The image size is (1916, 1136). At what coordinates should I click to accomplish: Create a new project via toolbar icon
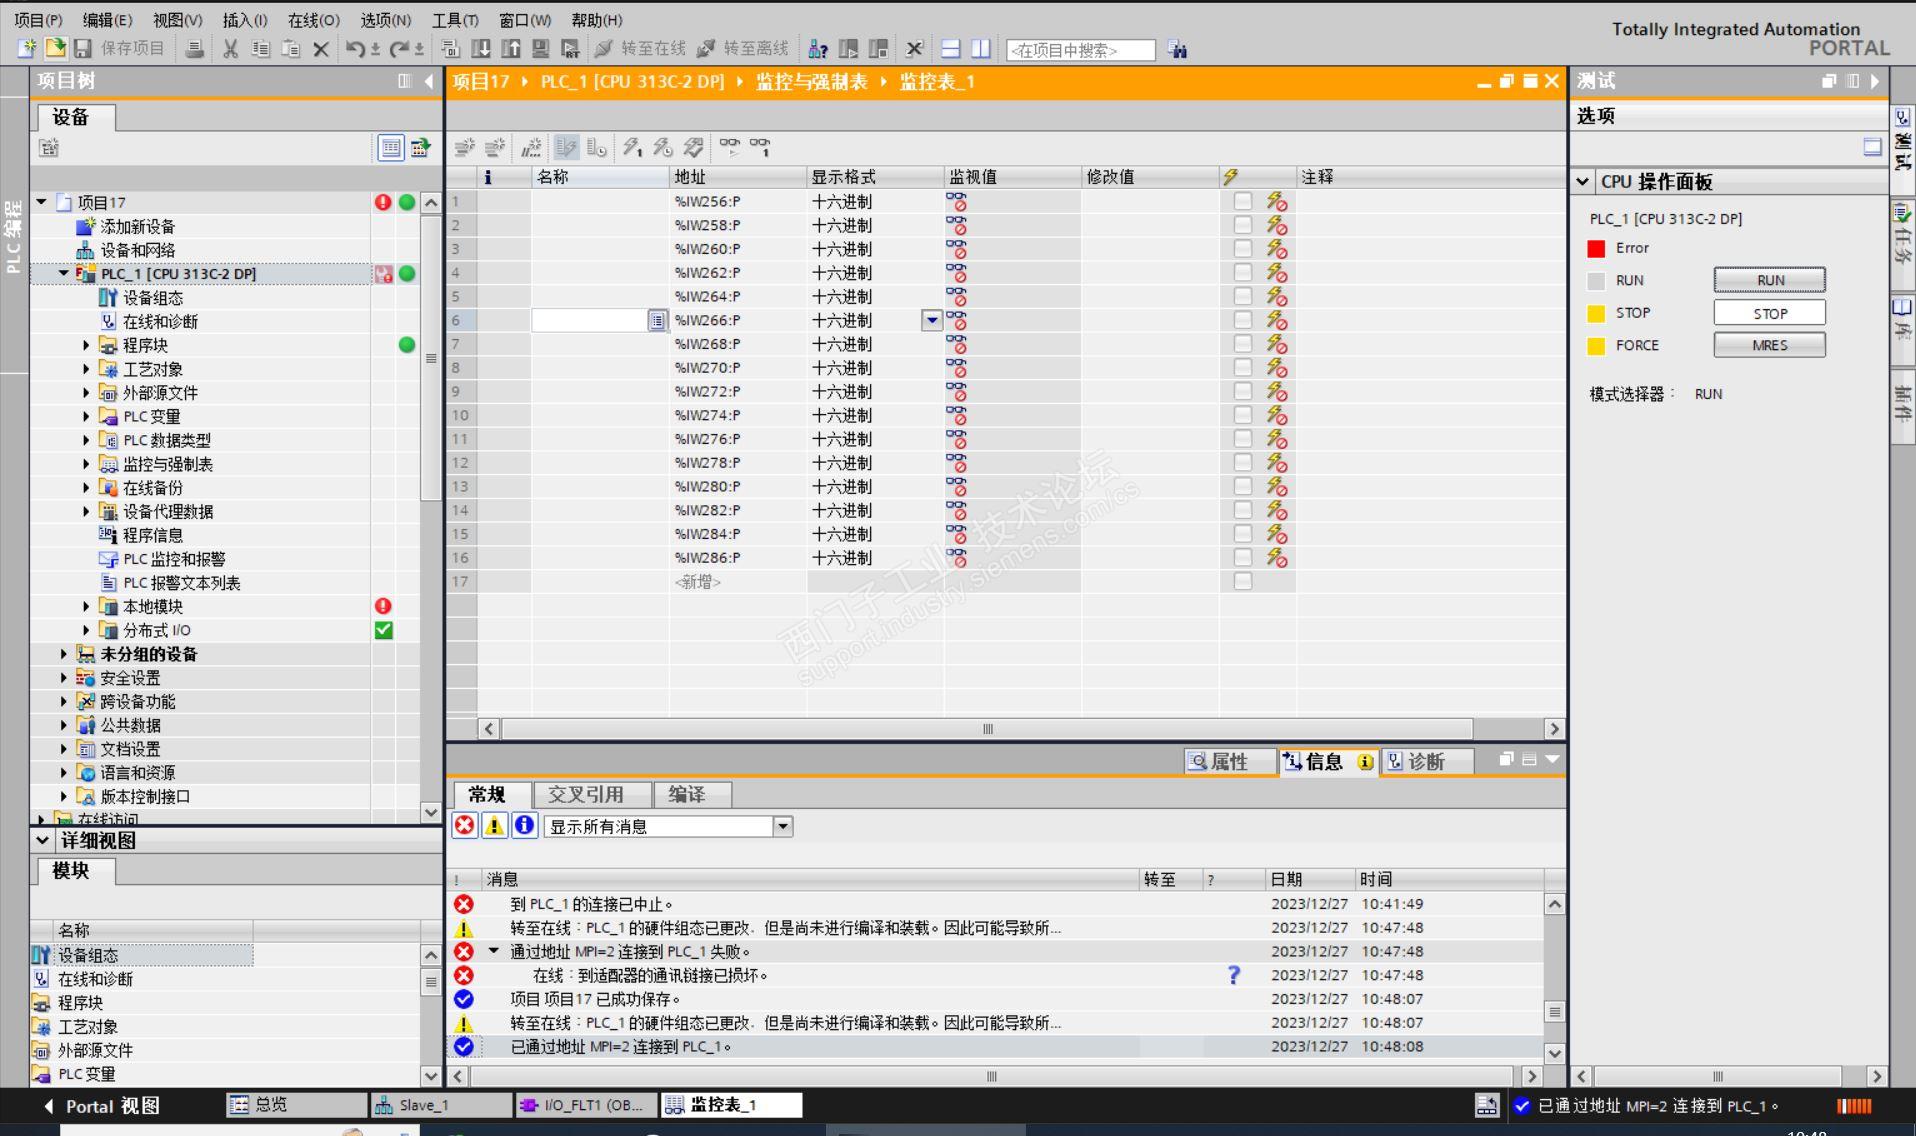(x=27, y=48)
